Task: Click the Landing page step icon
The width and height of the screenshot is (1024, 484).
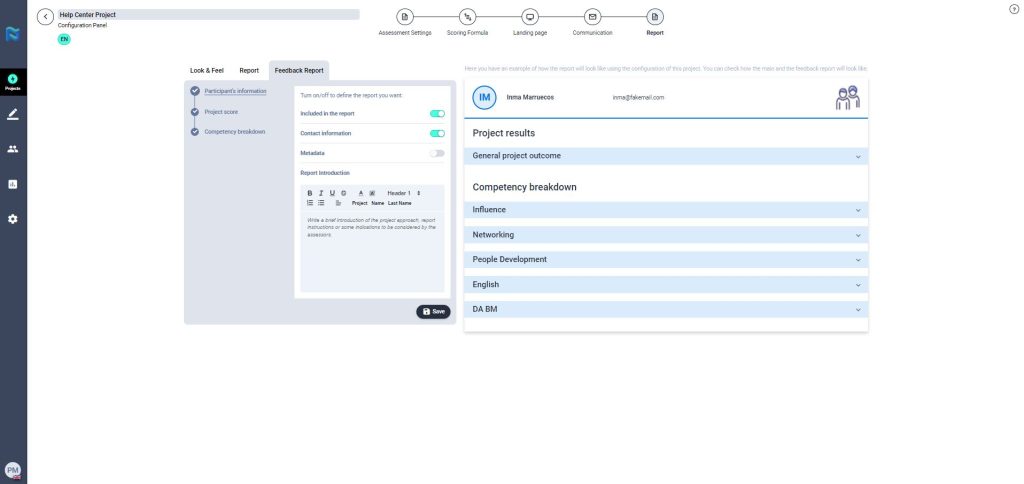Action: (530, 17)
